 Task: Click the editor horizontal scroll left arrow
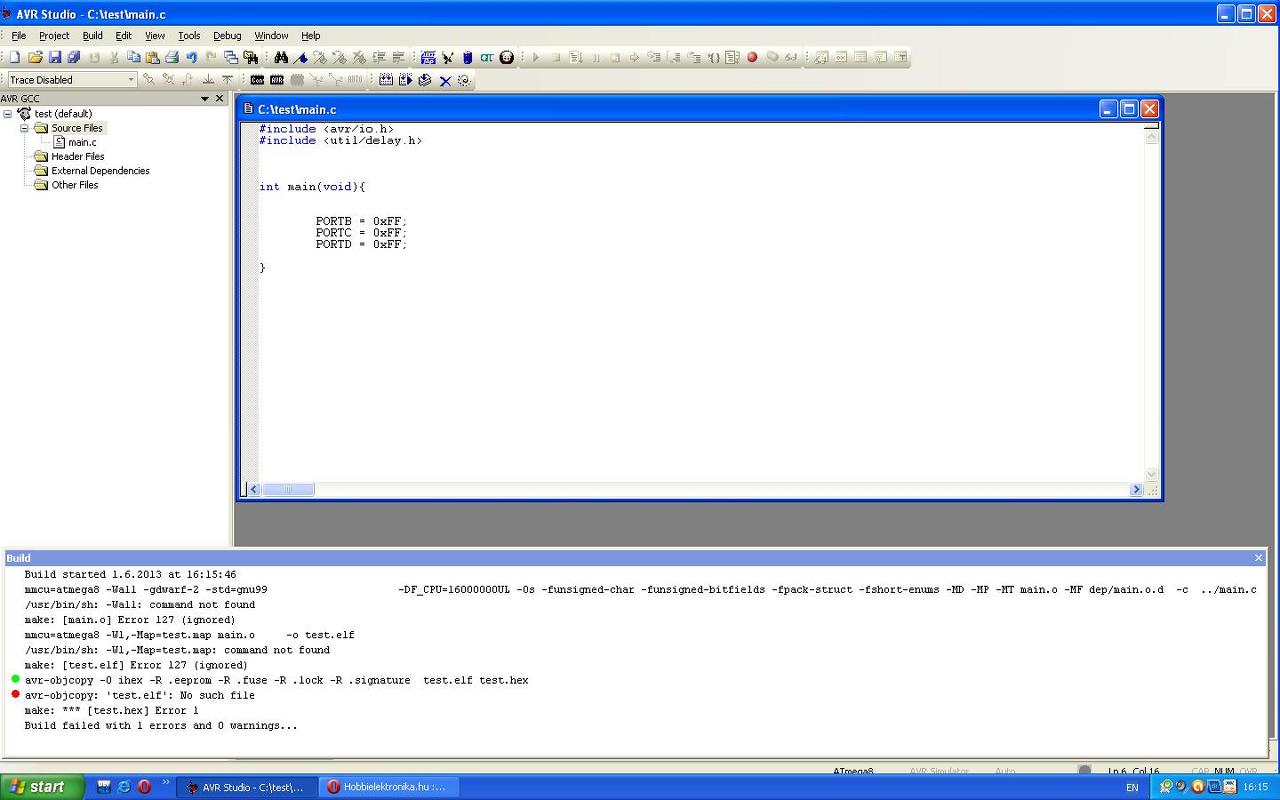(254, 490)
